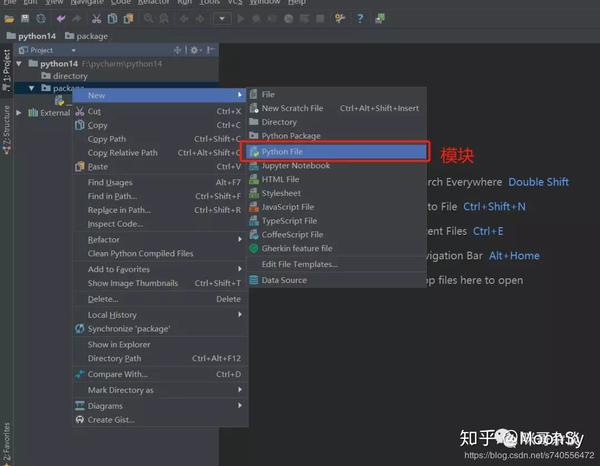
Task: Choose Copy from the context menu
Action: pyautogui.click(x=159, y=125)
